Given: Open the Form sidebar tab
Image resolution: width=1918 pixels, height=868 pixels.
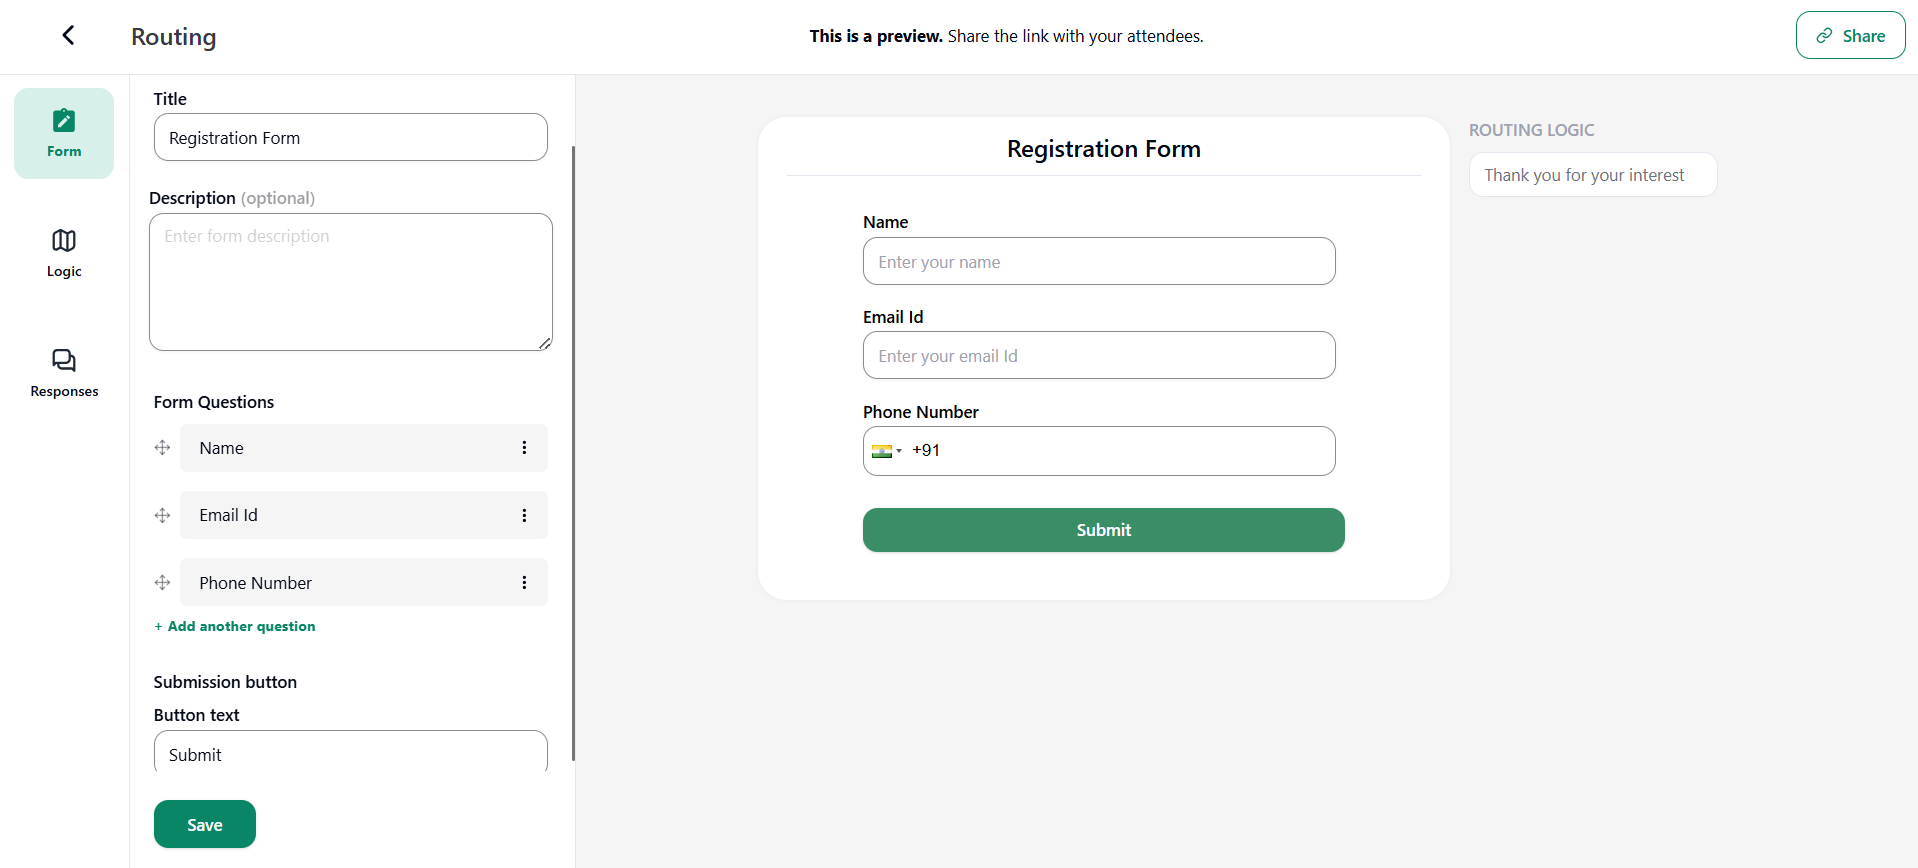Looking at the screenshot, I should [64, 133].
